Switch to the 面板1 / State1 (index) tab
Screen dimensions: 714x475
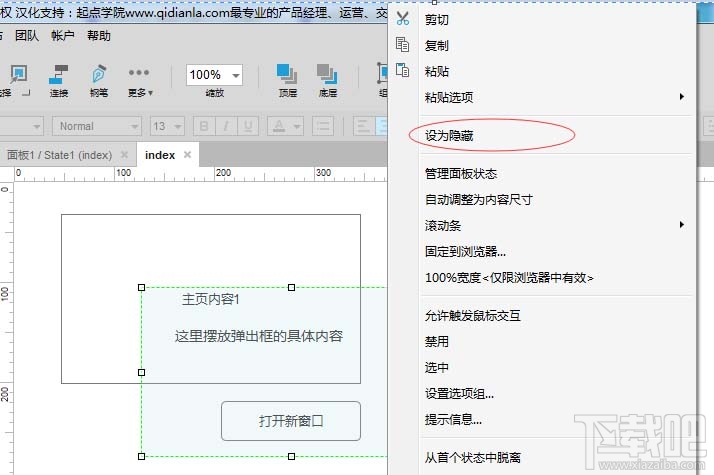59,155
